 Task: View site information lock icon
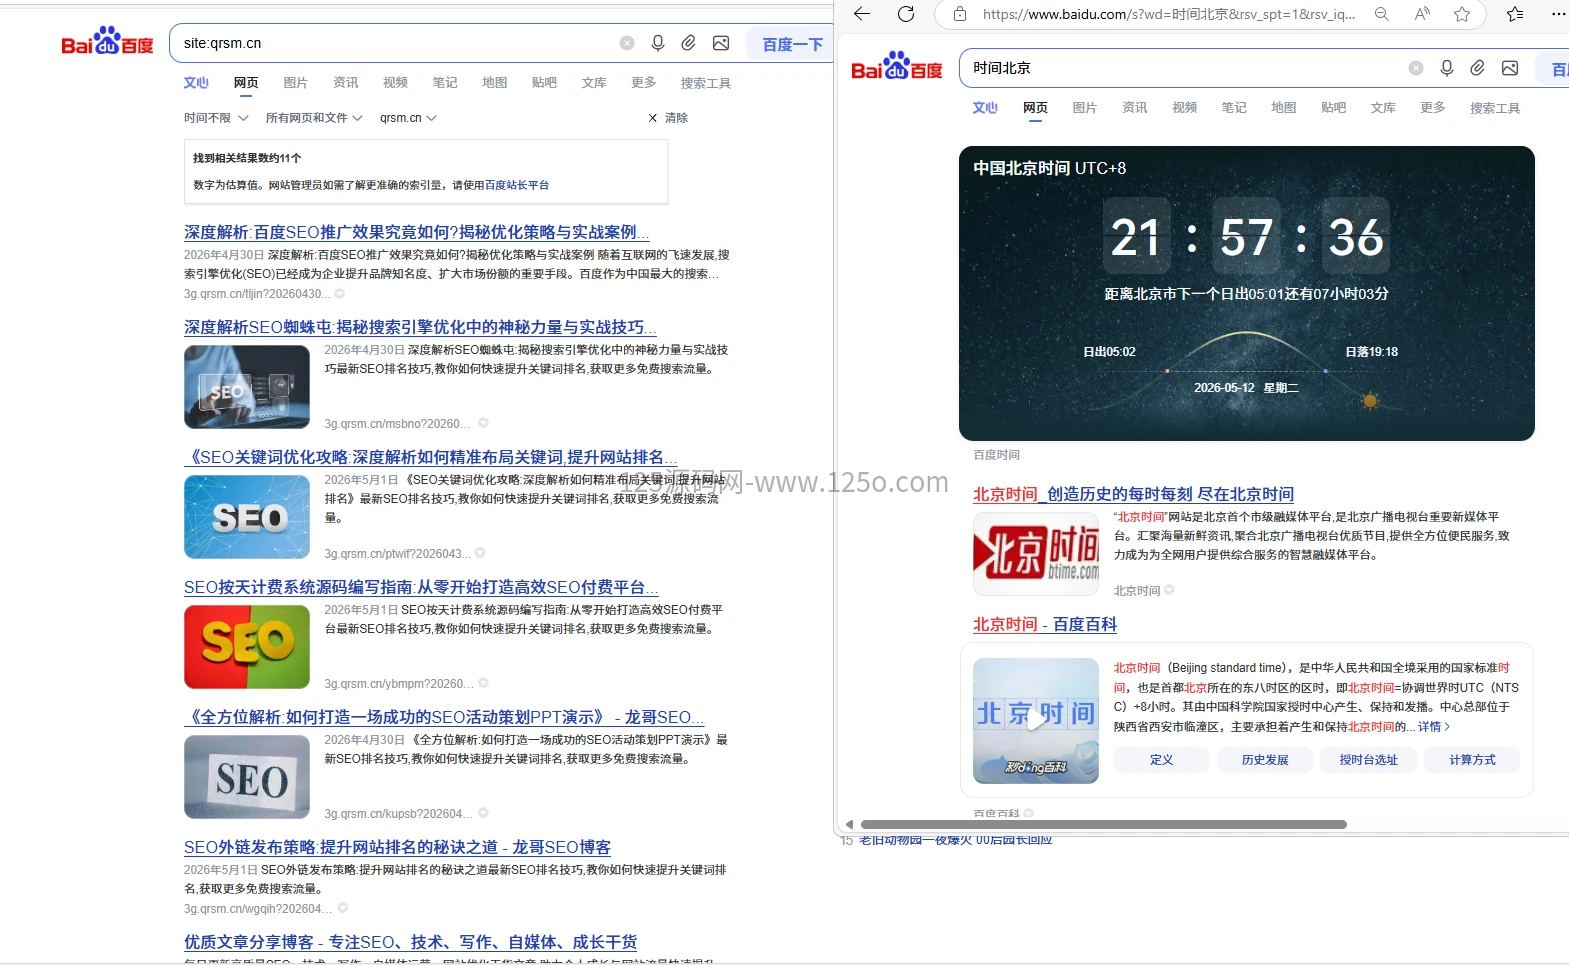[x=960, y=14]
